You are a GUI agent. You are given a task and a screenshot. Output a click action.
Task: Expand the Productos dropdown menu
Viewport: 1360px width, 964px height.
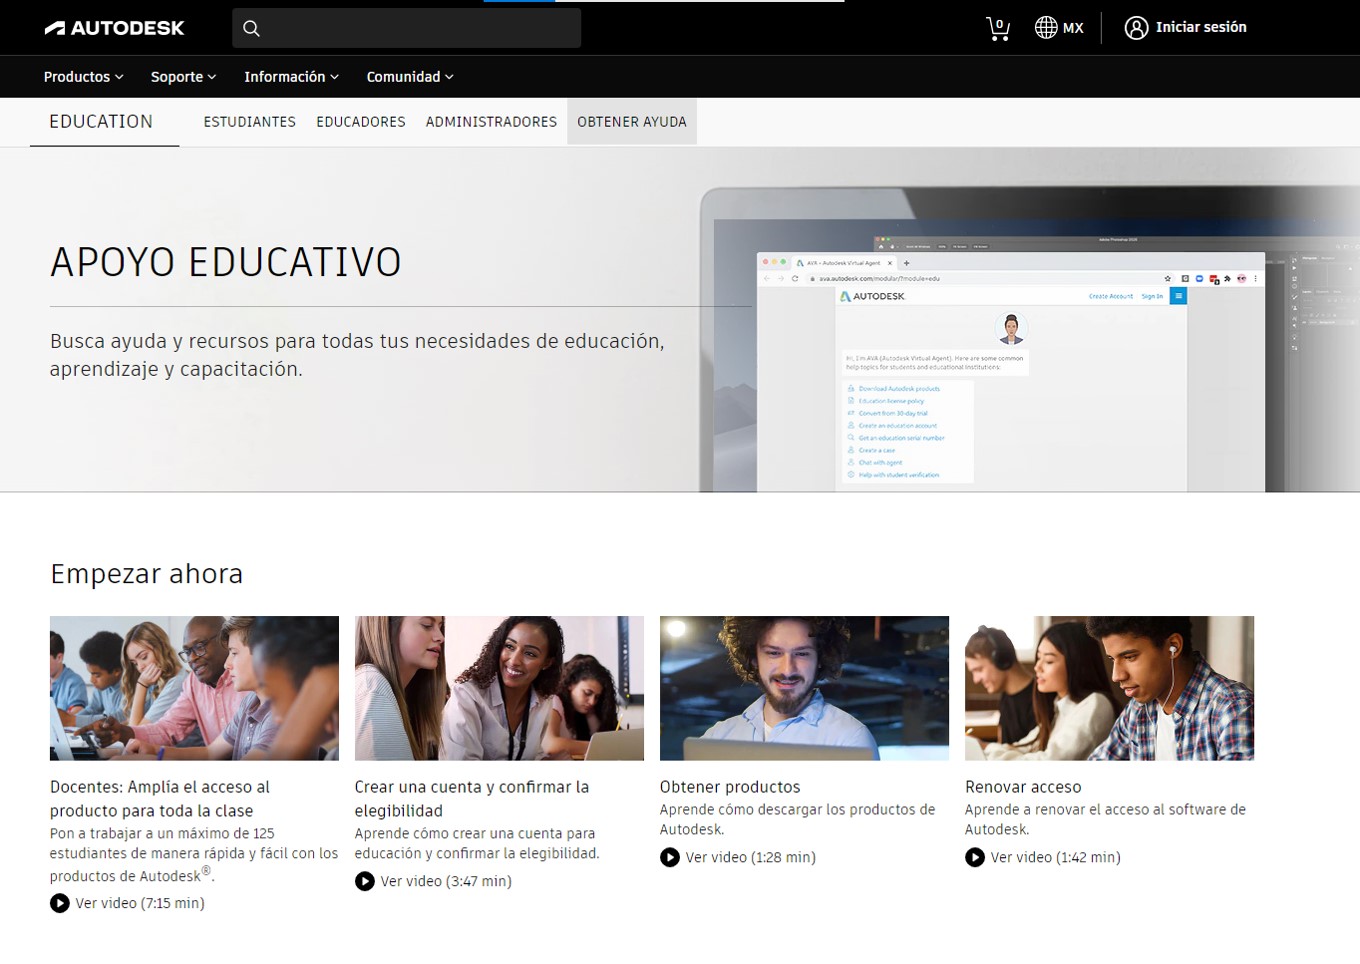click(x=83, y=77)
